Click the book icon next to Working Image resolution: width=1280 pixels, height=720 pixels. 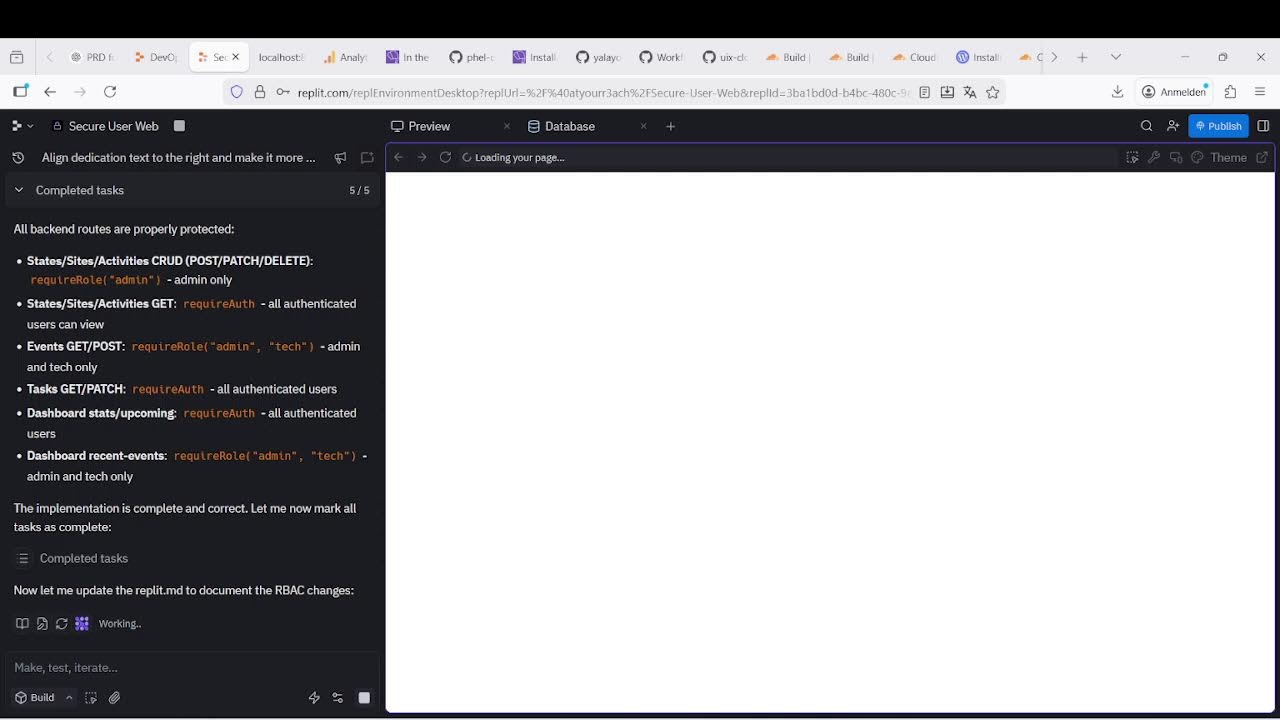[x=22, y=623]
